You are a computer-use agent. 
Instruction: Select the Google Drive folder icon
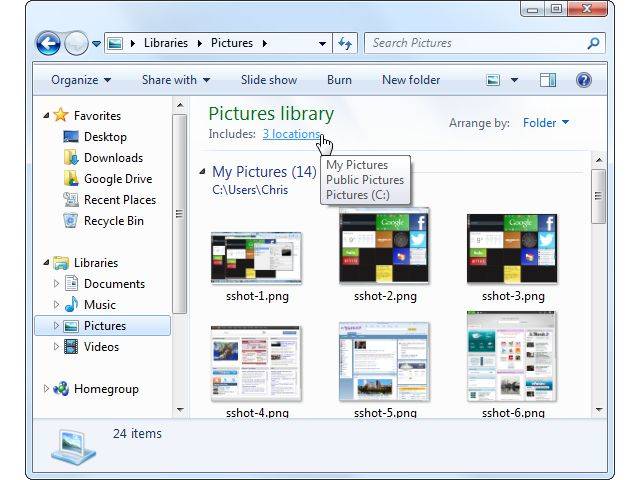(x=71, y=178)
